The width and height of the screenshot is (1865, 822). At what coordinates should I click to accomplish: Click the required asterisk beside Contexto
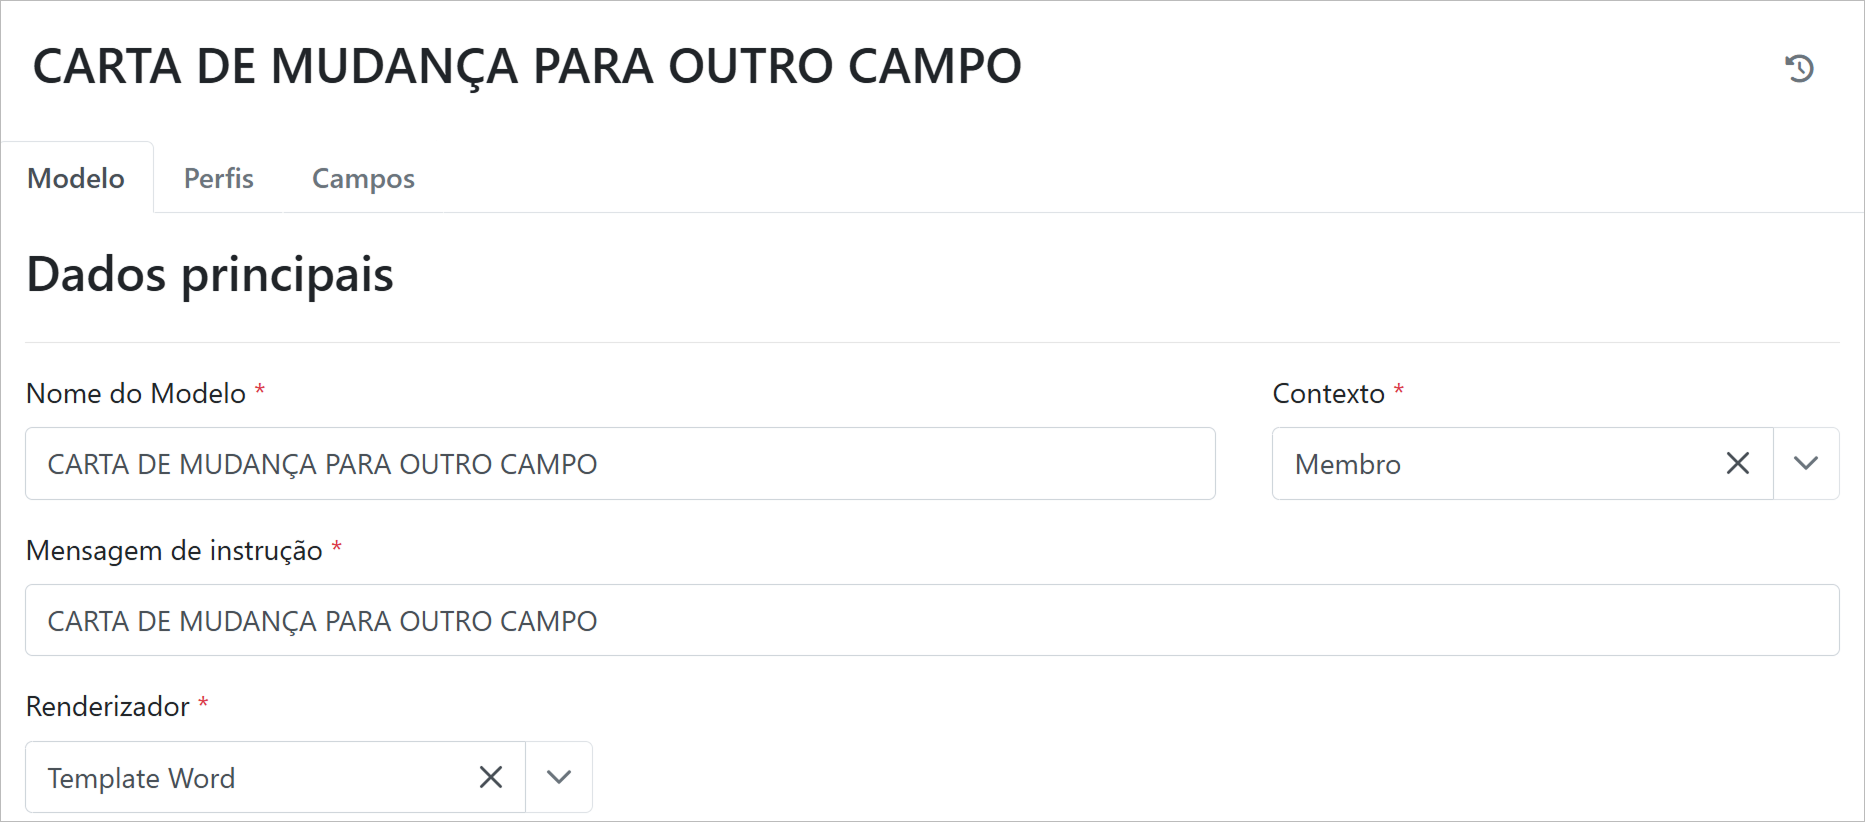pyautogui.click(x=1398, y=390)
